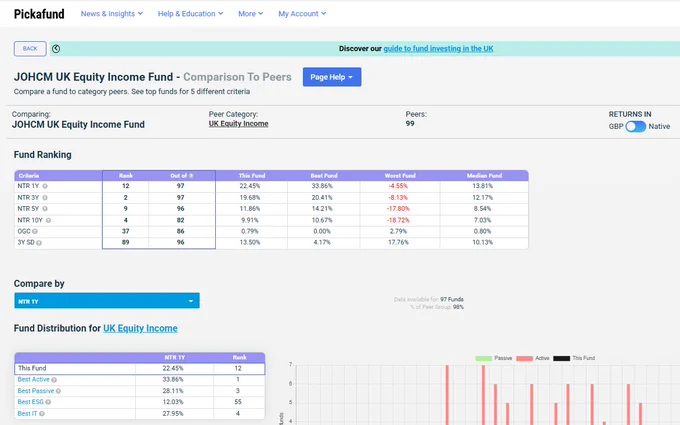Select the This Fund row in distribution table
Image resolution: width=680 pixels, height=425 pixels.
coord(140,369)
